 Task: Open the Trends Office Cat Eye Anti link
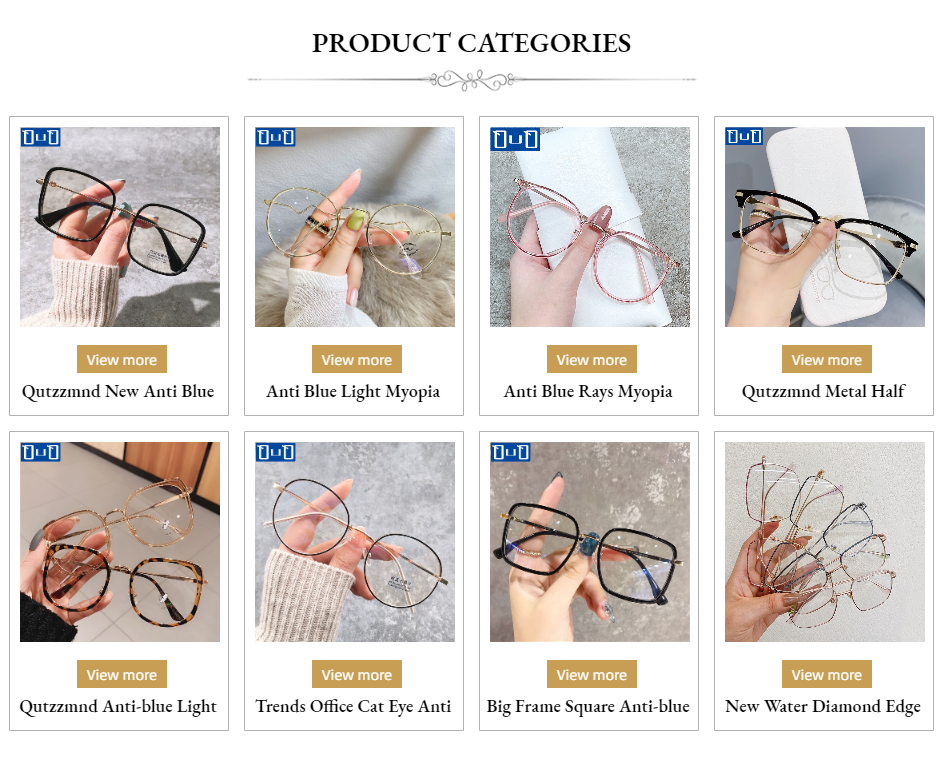[x=353, y=706]
